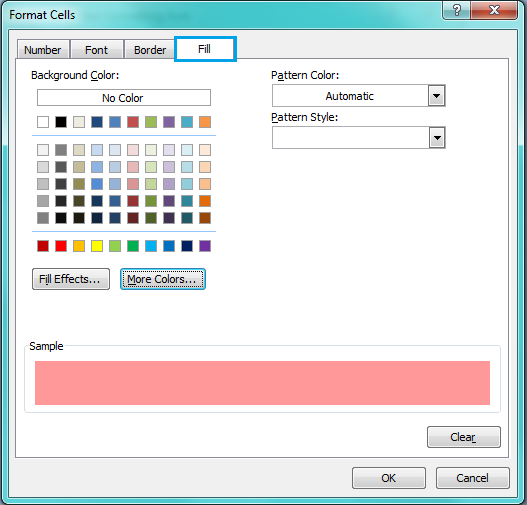Select the dark red standard color swatch

pyautogui.click(x=43, y=246)
